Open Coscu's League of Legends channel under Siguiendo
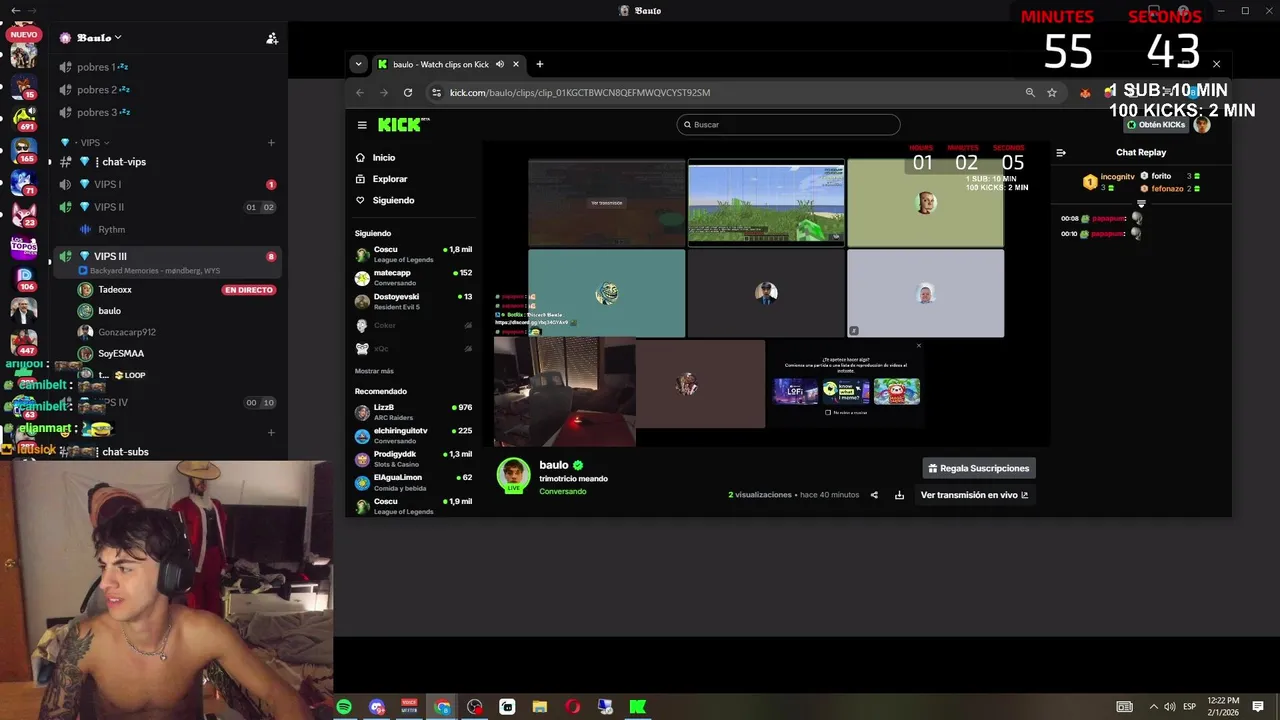1280x720 pixels. [x=414, y=254]
